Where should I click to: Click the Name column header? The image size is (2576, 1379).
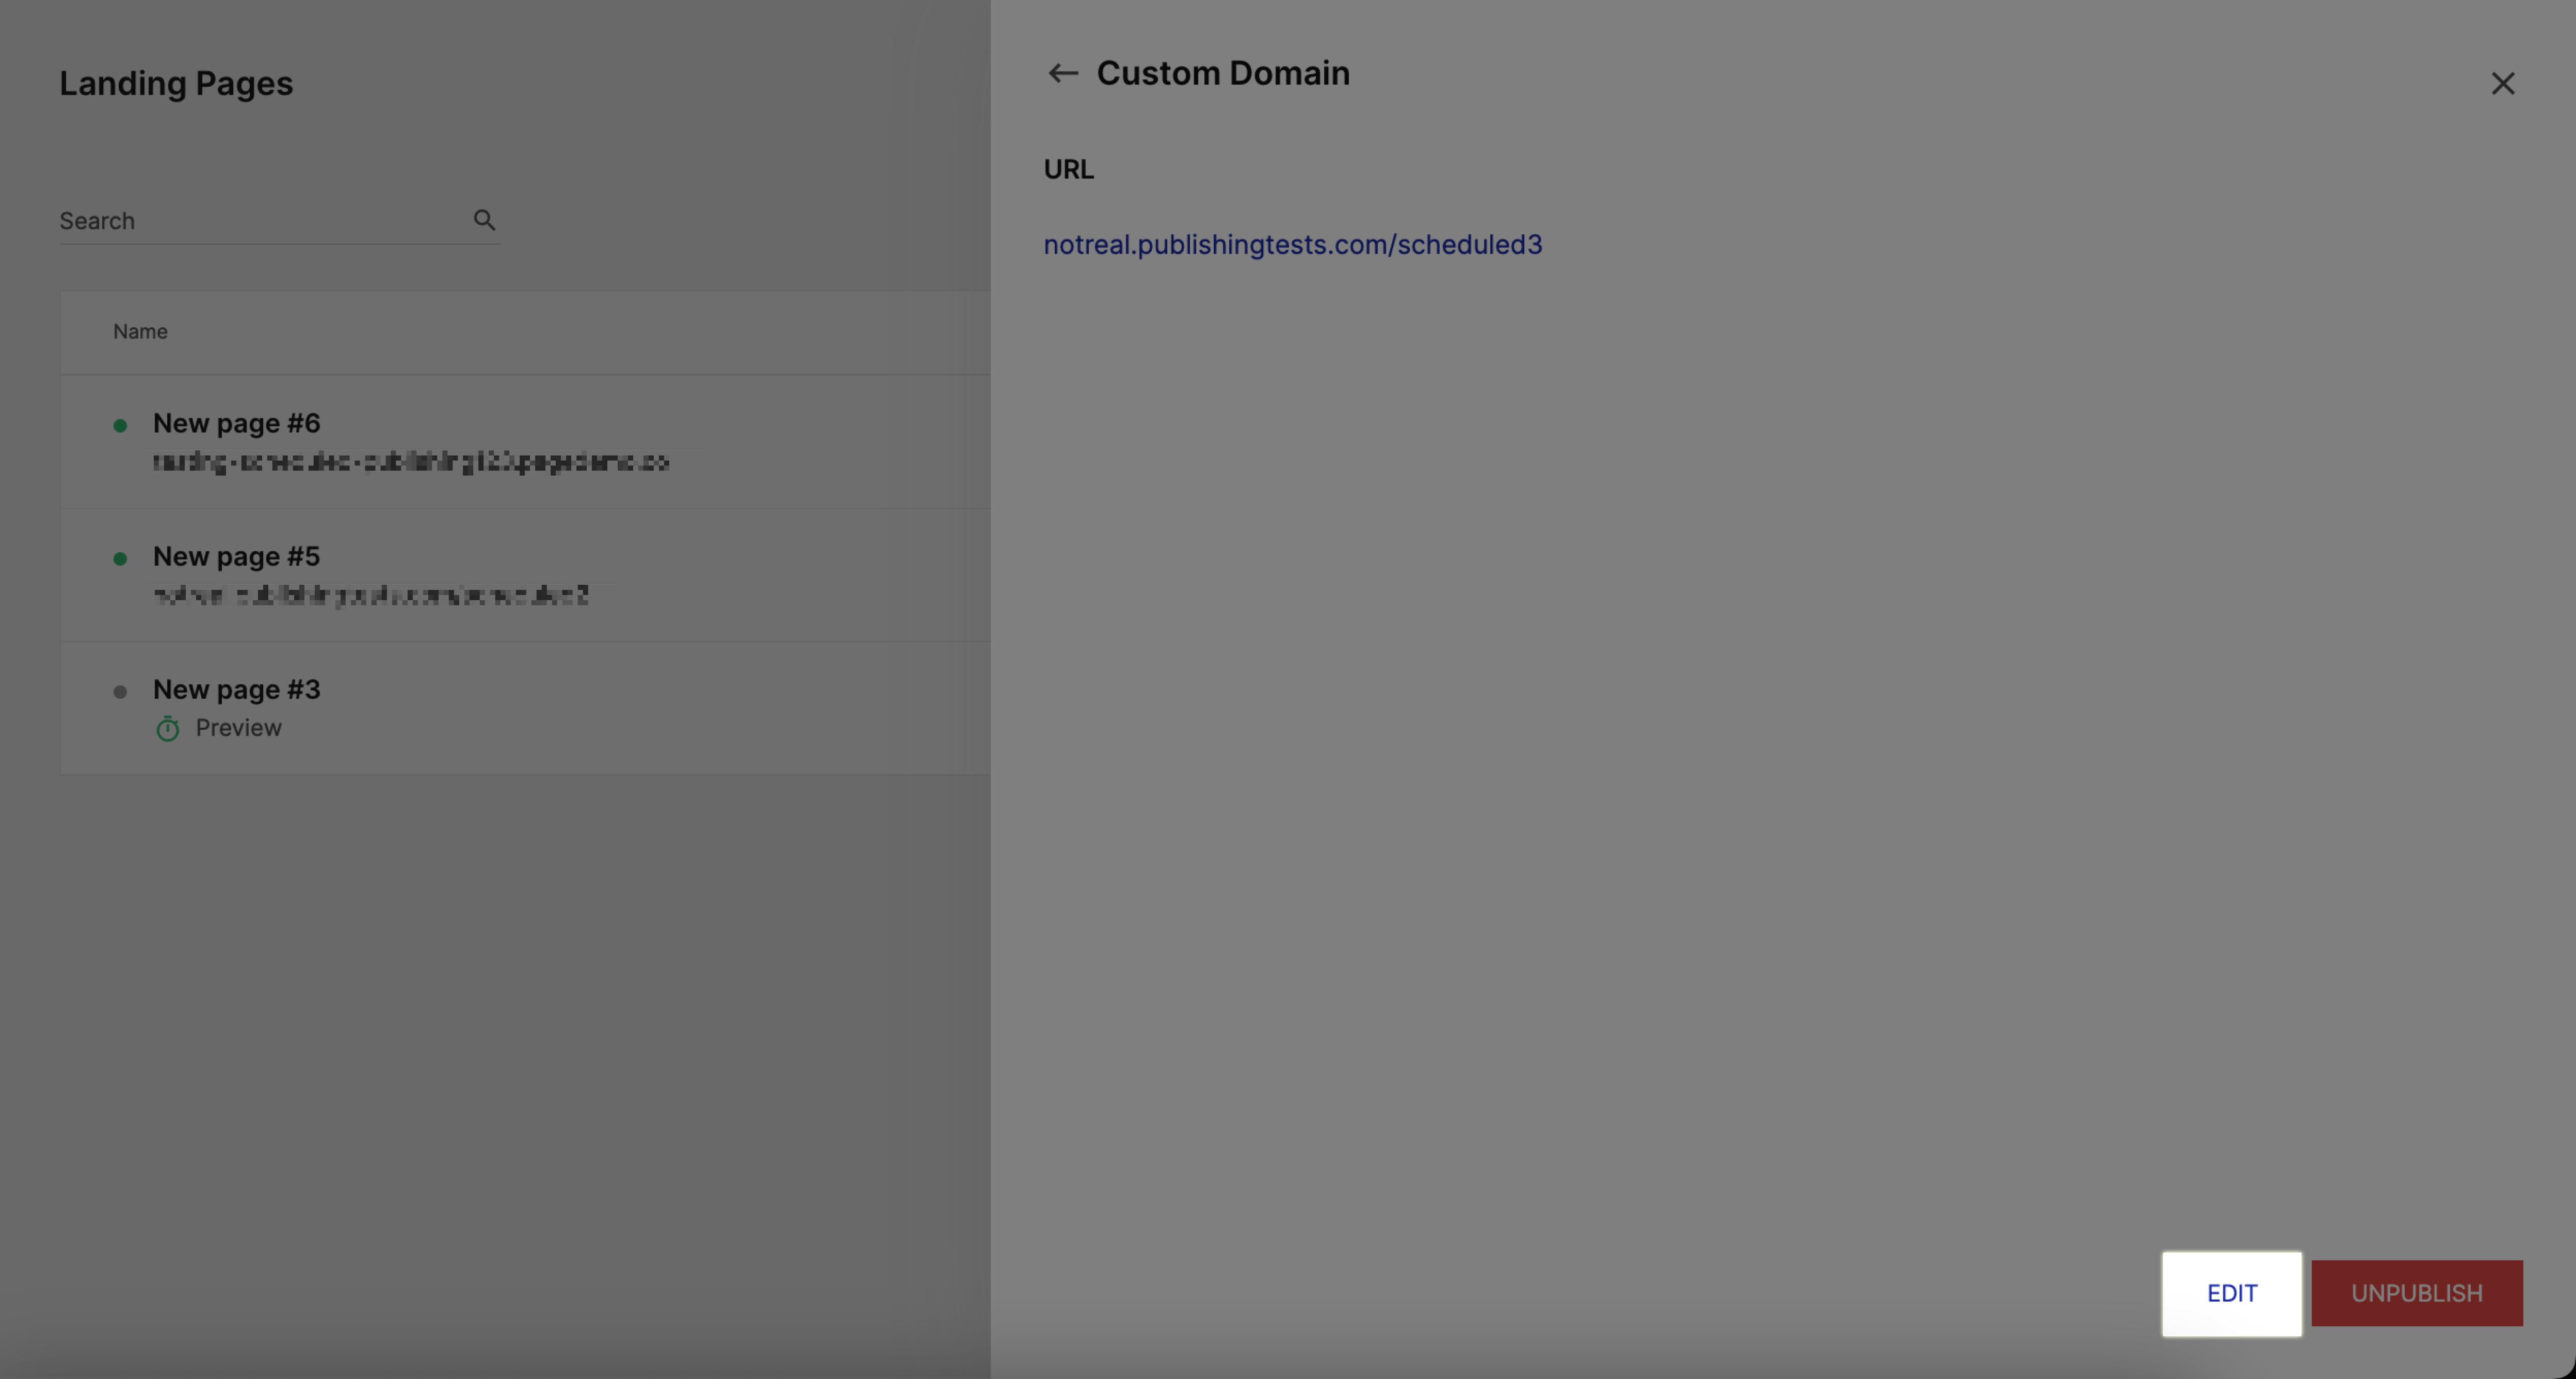[x=140, y=332]
